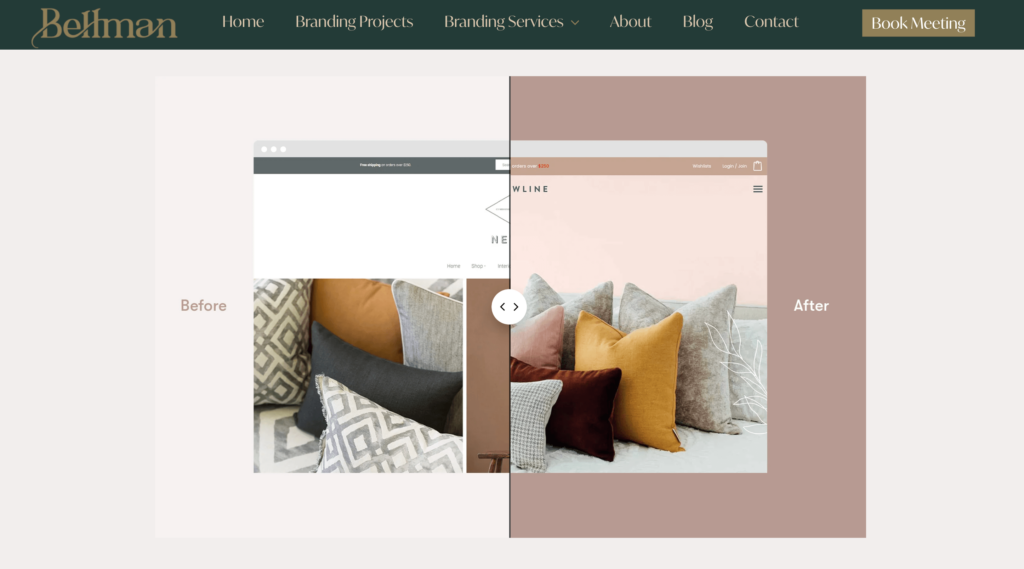Click the left arrow on the comparison handle
This screenshot has height=569, width=1024.
[502, 307]
